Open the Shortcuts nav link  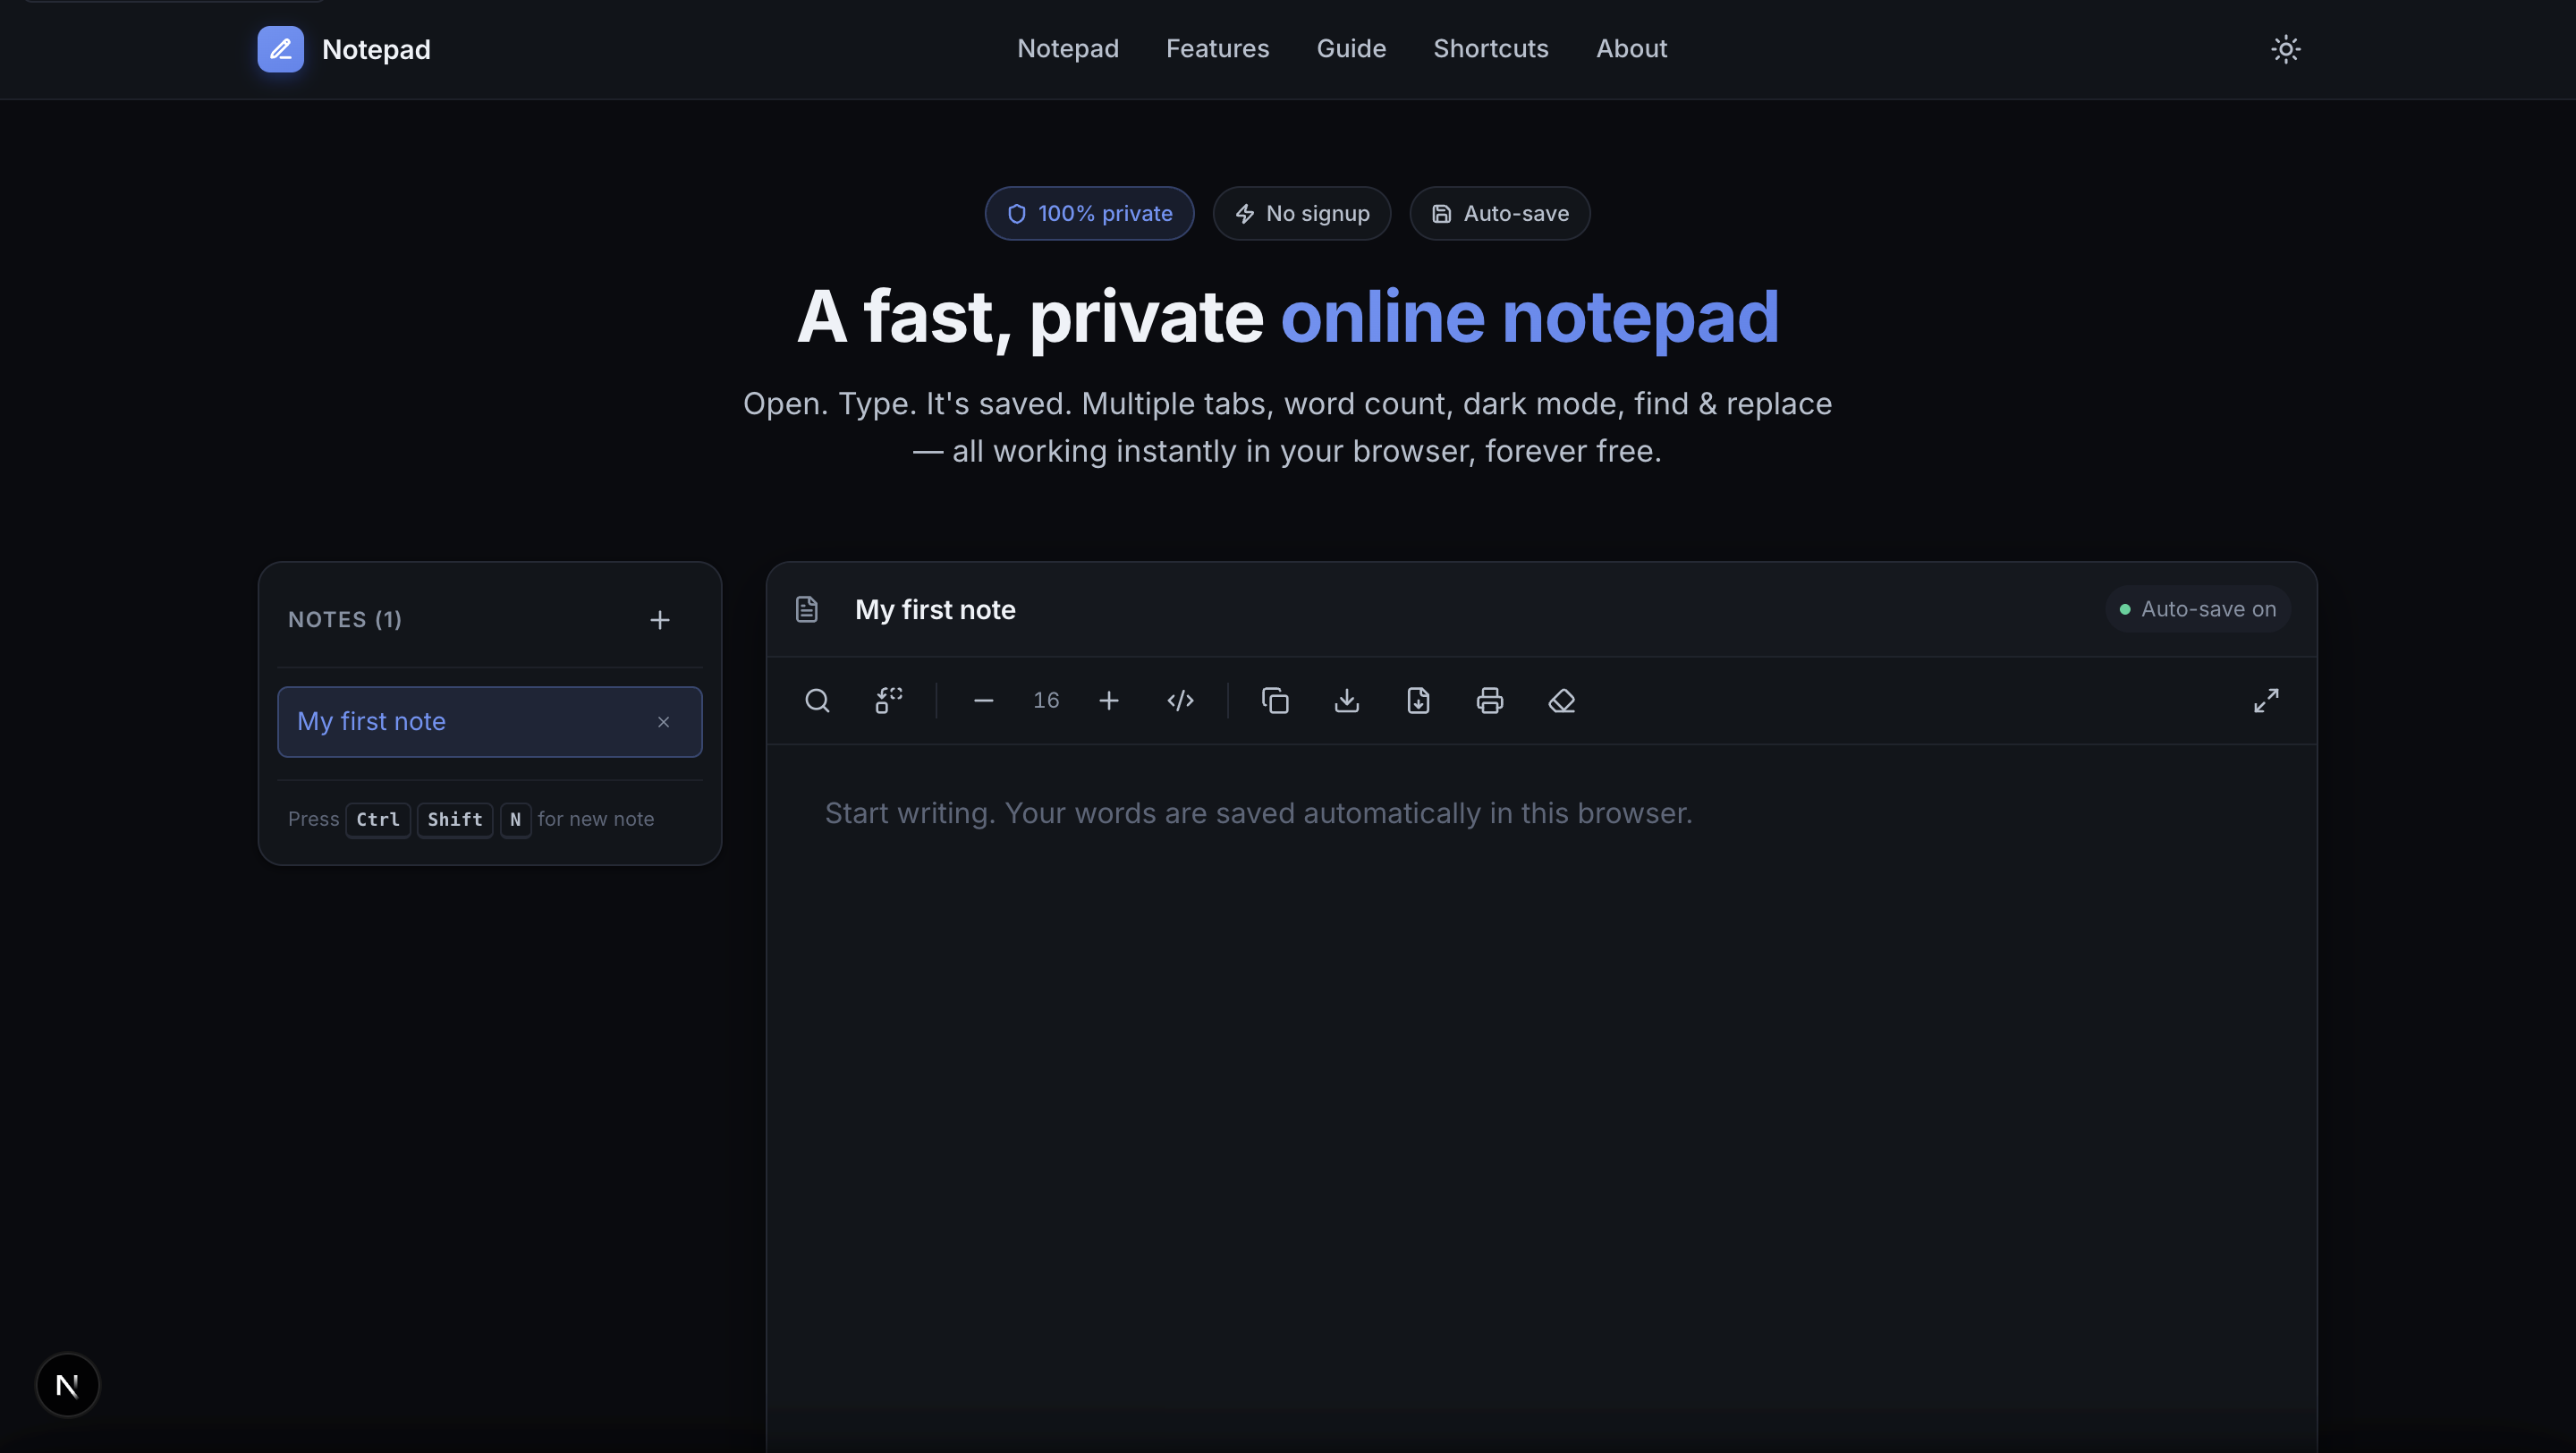tap(1490, 49)
